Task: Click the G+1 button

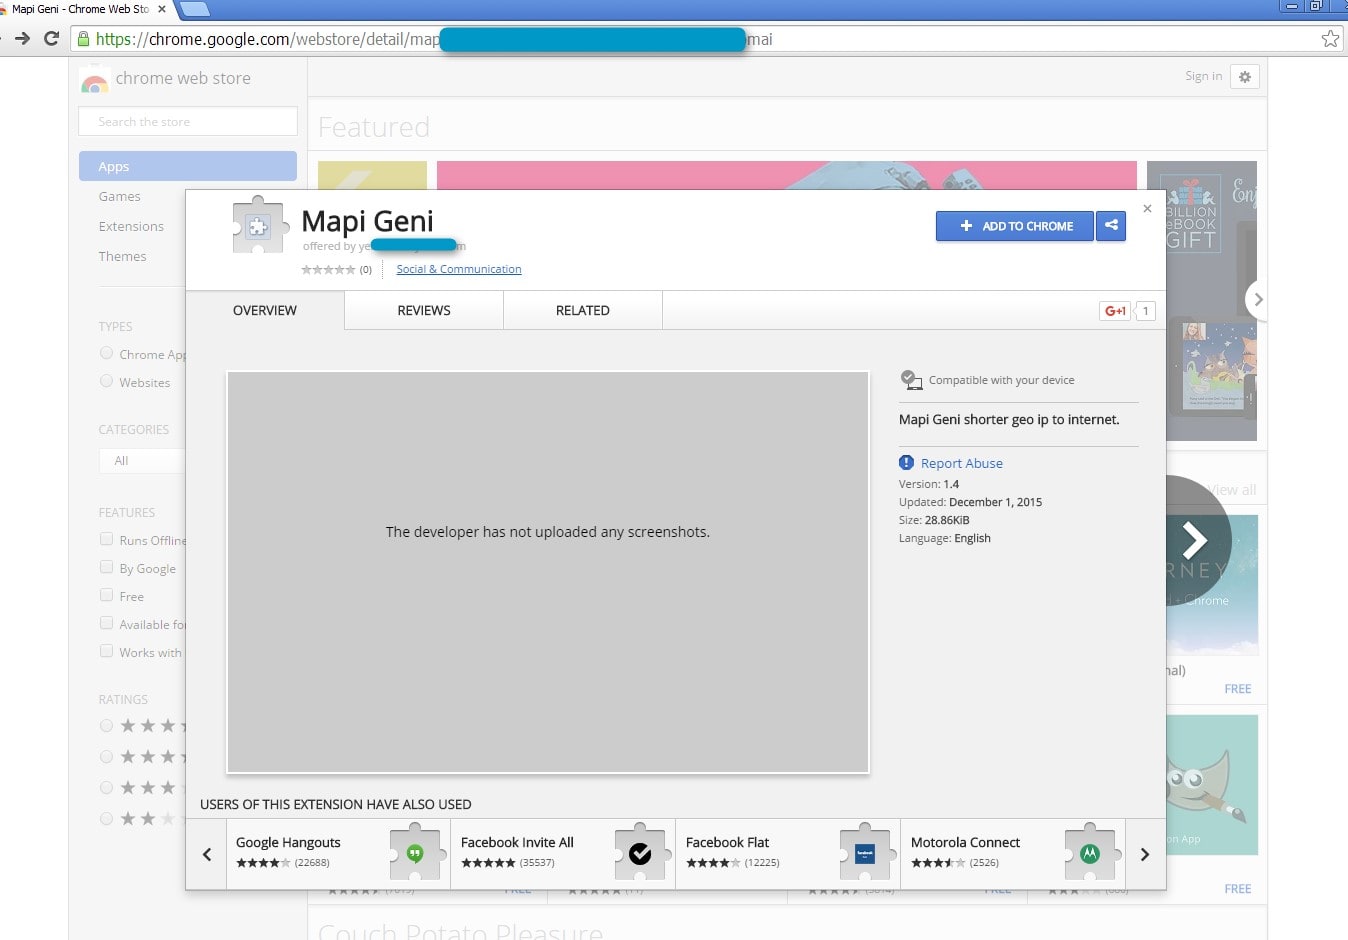Action: coord(1114,311)
